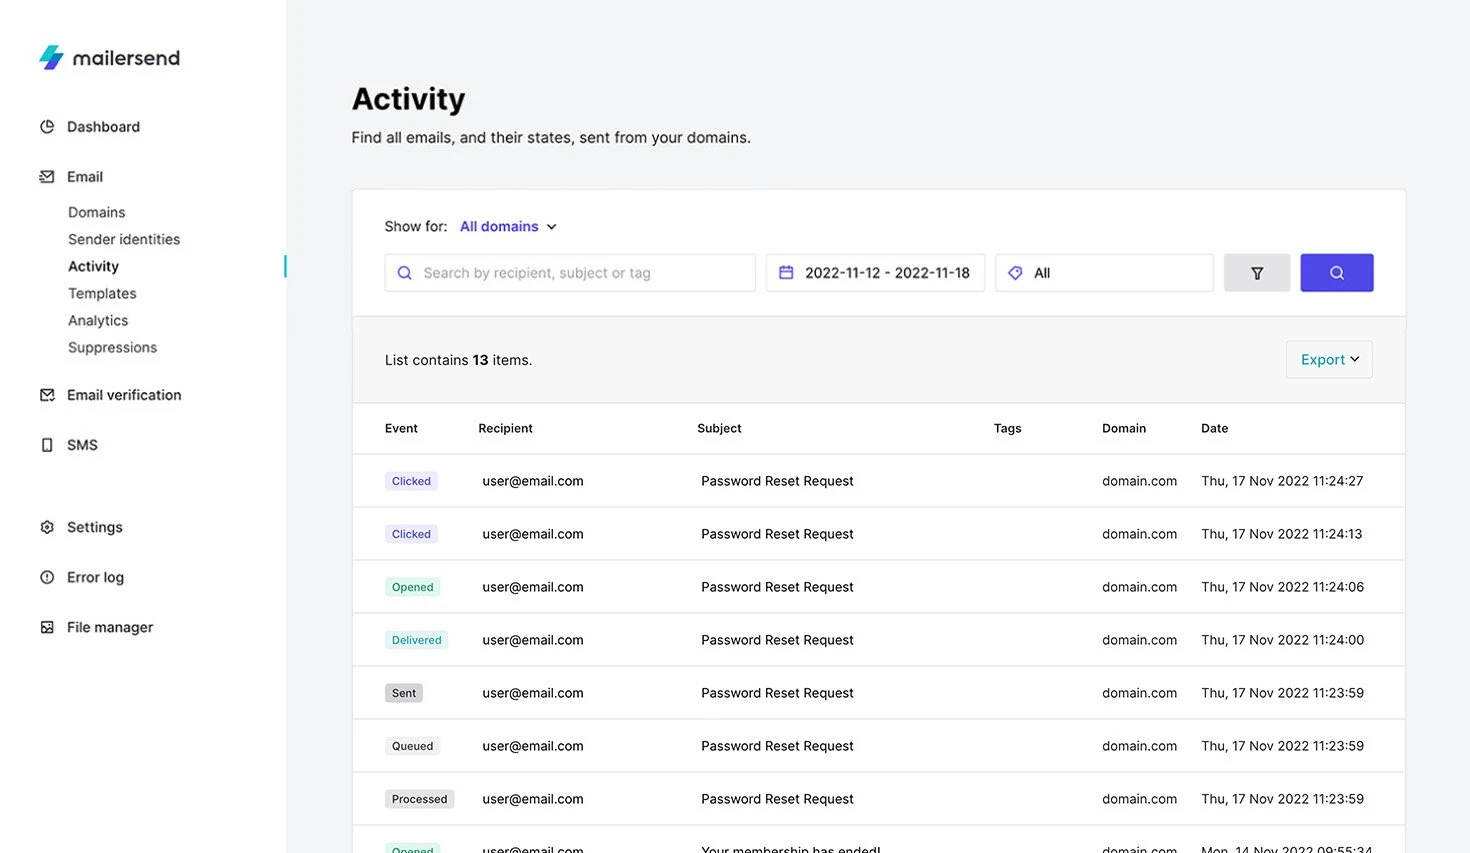Open the date range picker 2022-11-12 - 2022-11-18
The height and width of the screenshot is (853, 1470).
click(875, 273)
